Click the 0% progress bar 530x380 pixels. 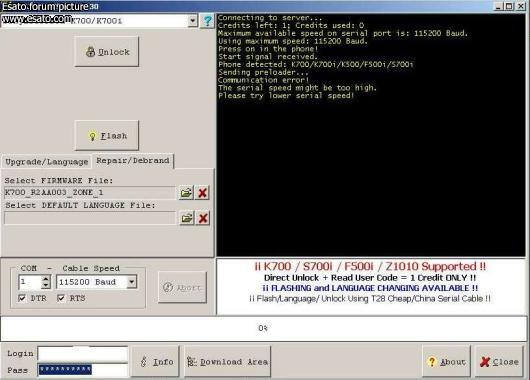264,328
